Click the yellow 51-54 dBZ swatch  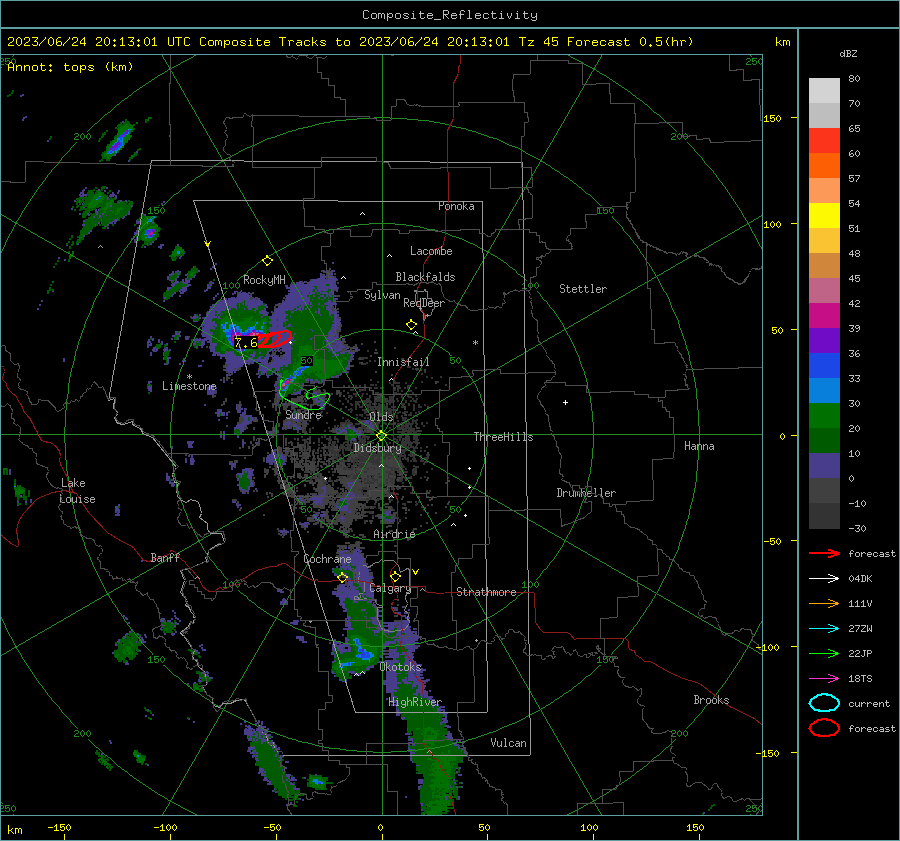click(824, 215)
